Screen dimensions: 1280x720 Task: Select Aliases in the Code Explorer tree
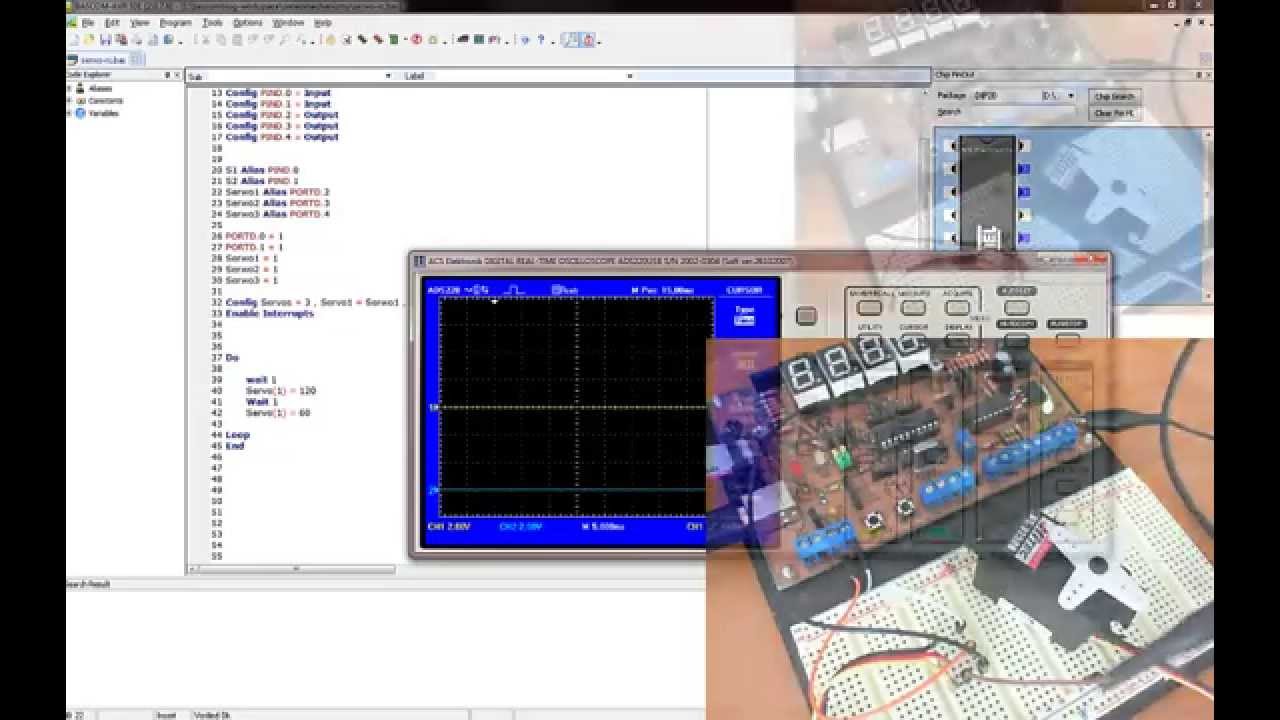click(100, 88)
